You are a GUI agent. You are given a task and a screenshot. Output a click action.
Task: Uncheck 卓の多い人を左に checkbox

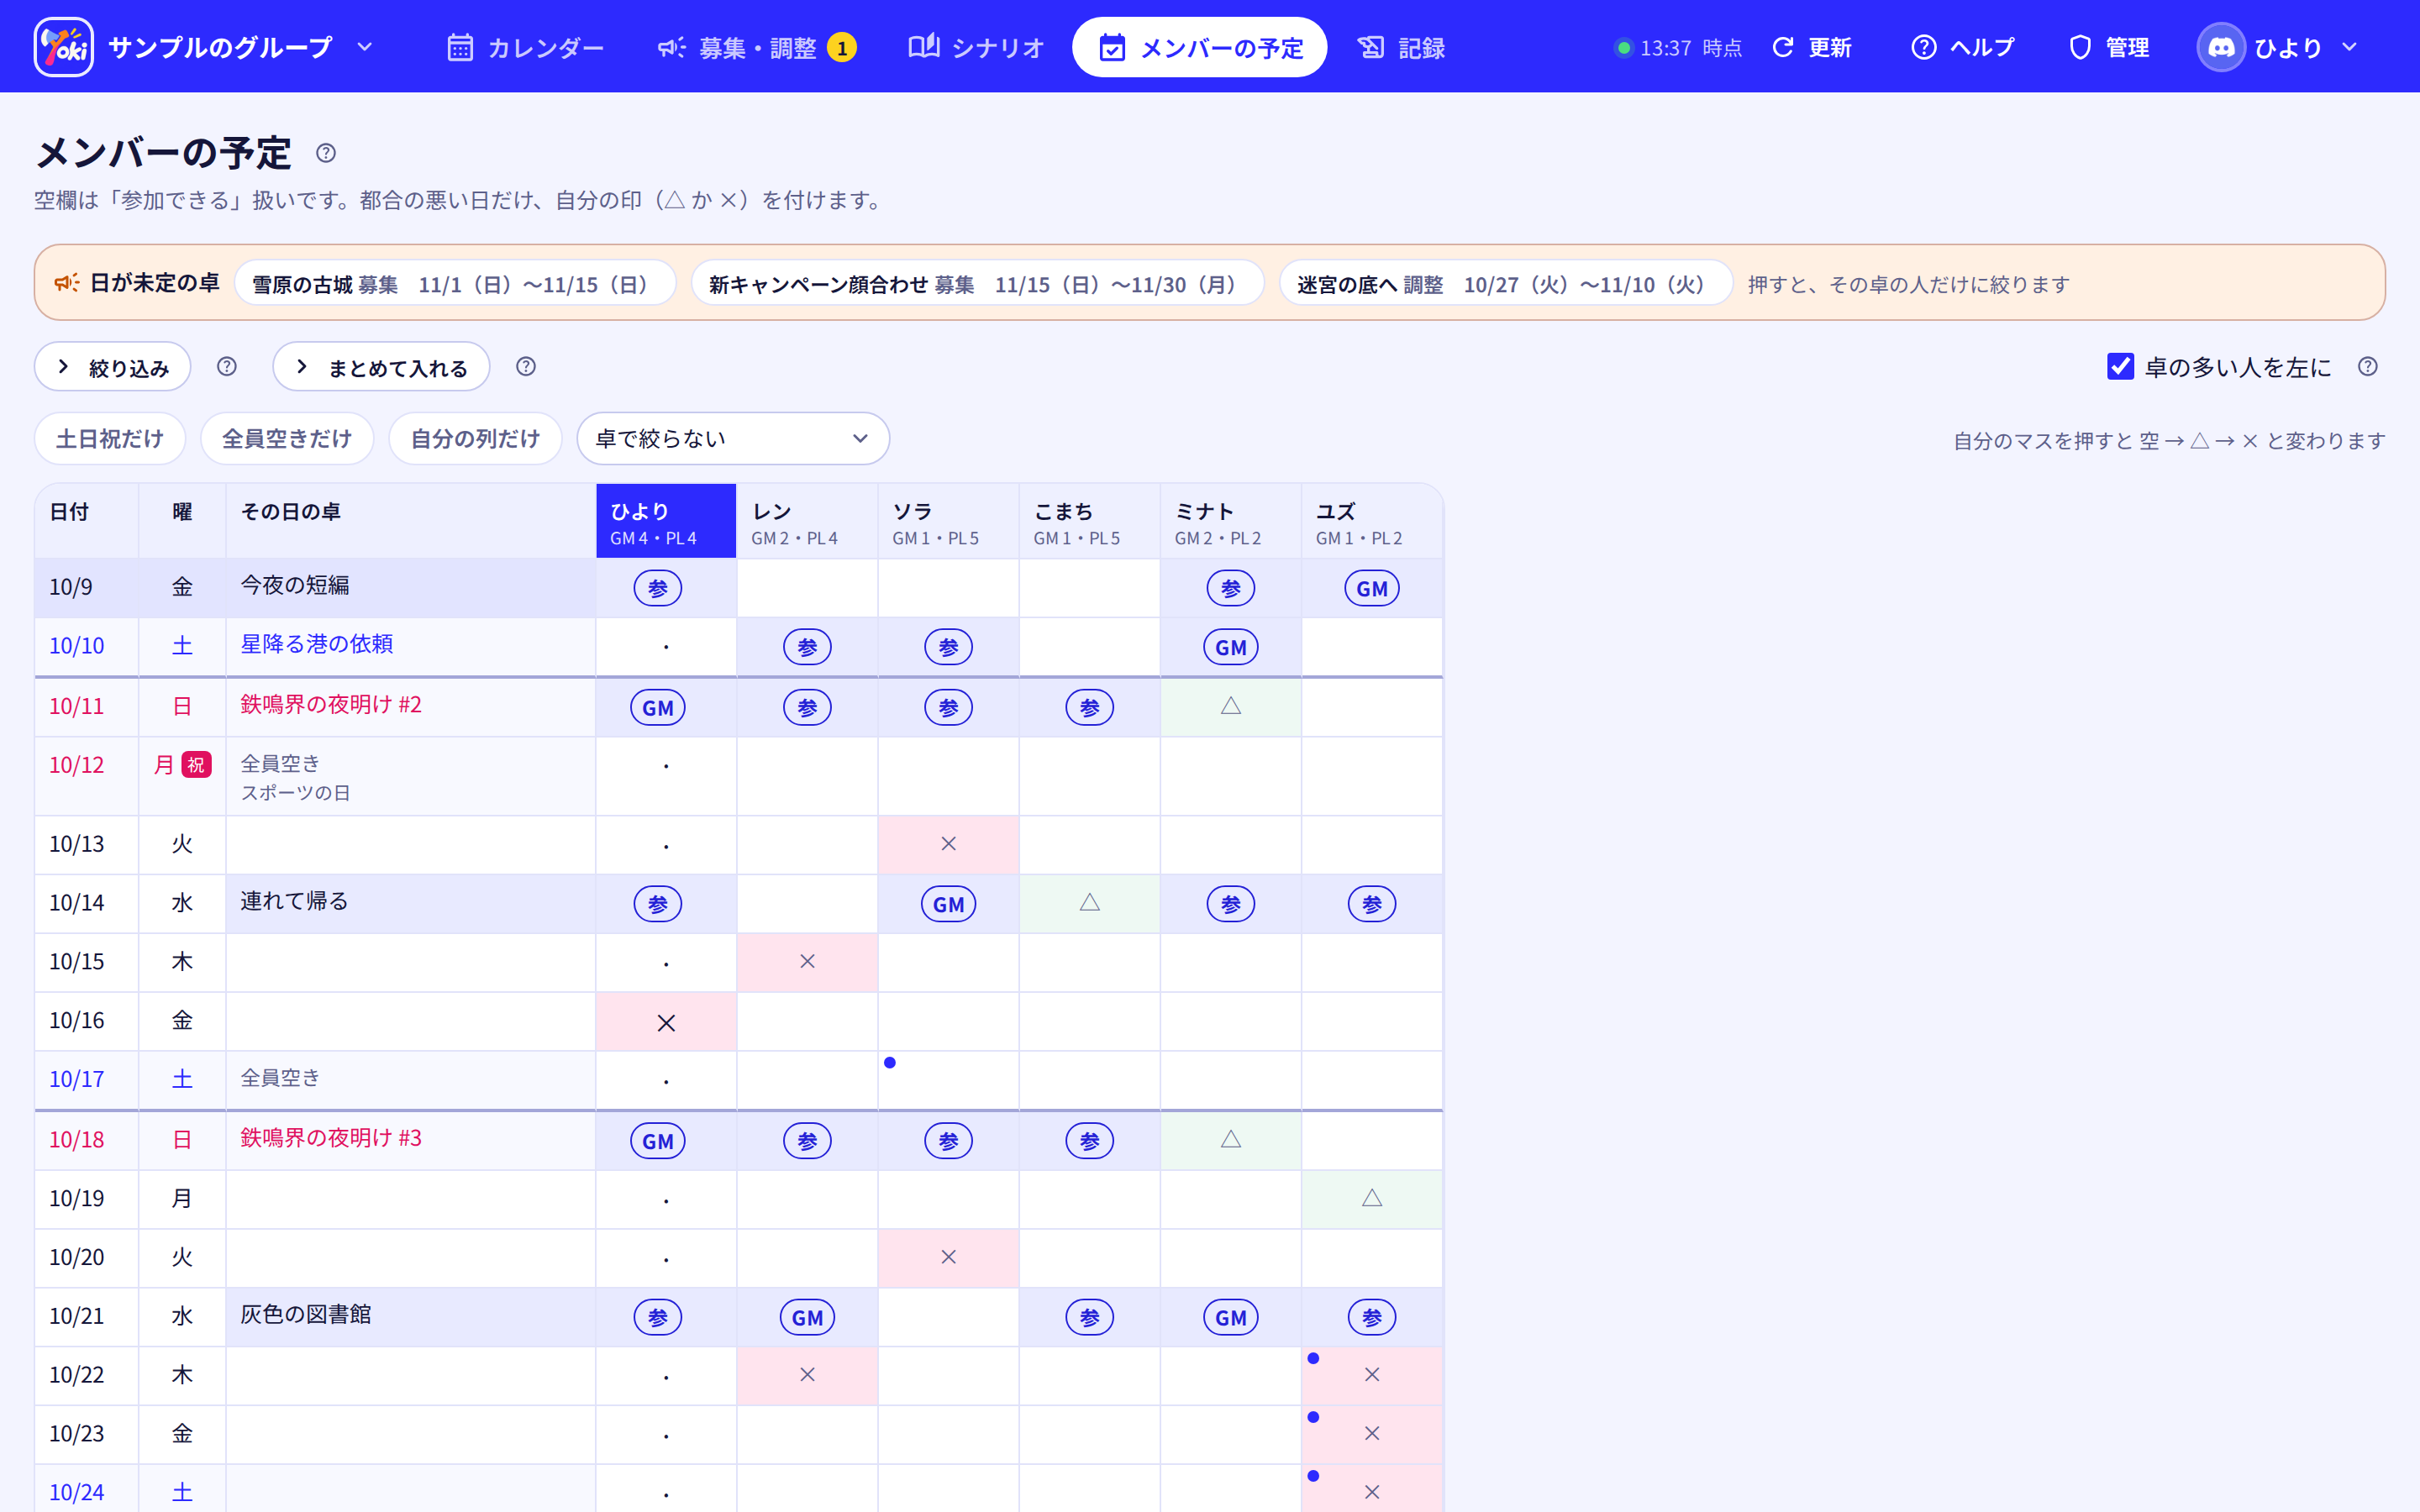coord(2120,366)
